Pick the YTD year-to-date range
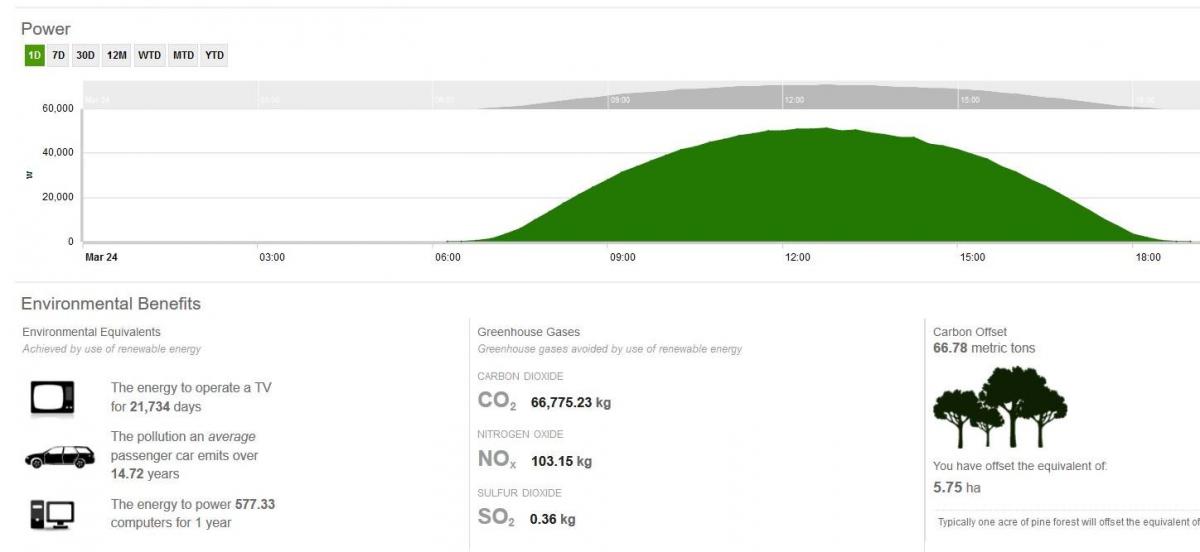Image resolution: width=1200 pixels, height=552 pixels. tap(214, 56)
